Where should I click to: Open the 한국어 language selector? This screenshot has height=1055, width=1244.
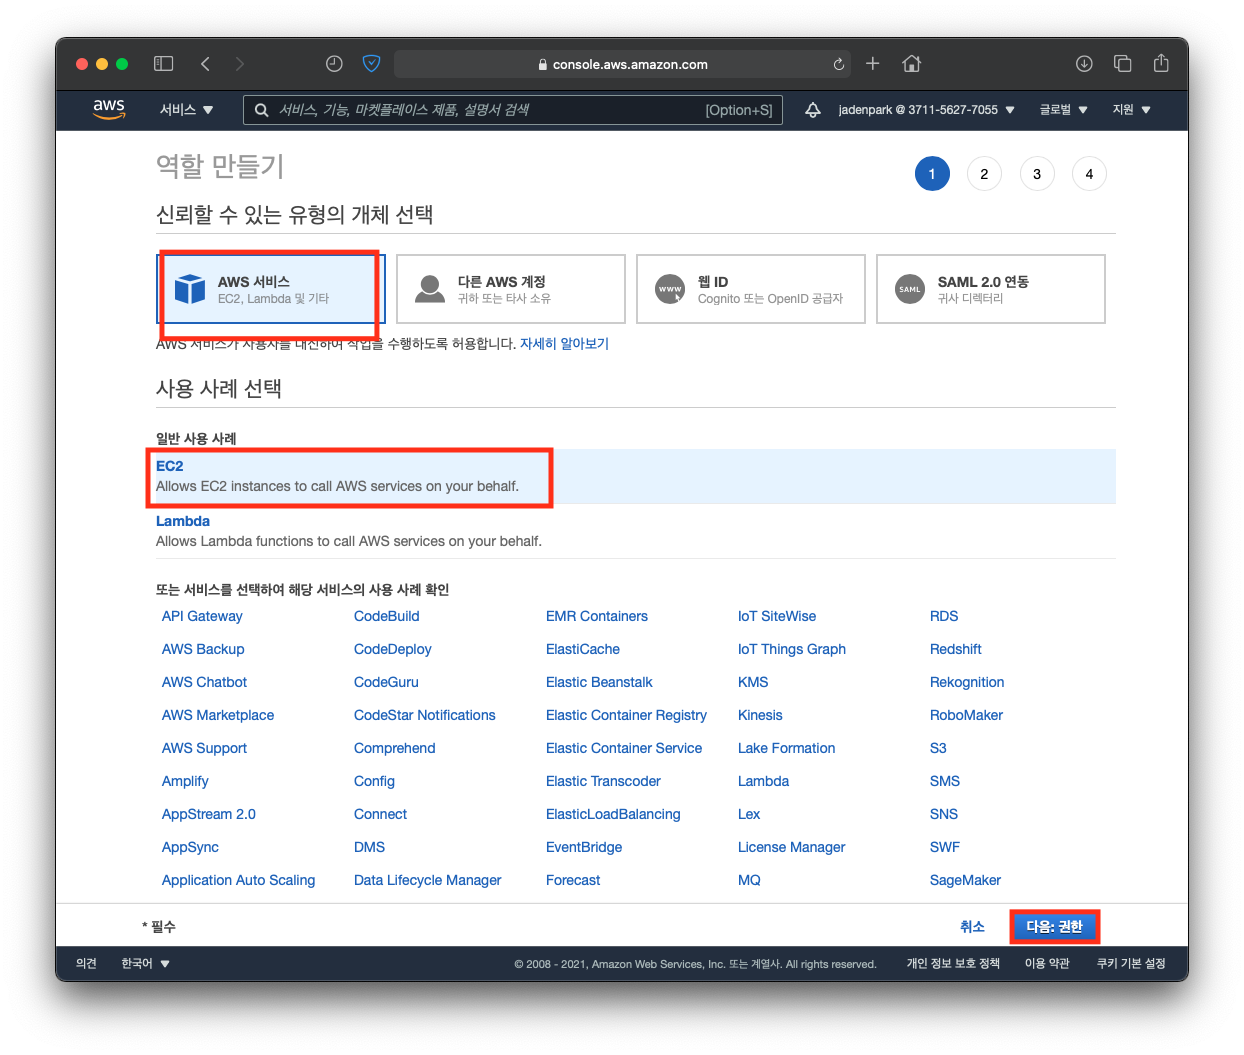pos(145,964)
